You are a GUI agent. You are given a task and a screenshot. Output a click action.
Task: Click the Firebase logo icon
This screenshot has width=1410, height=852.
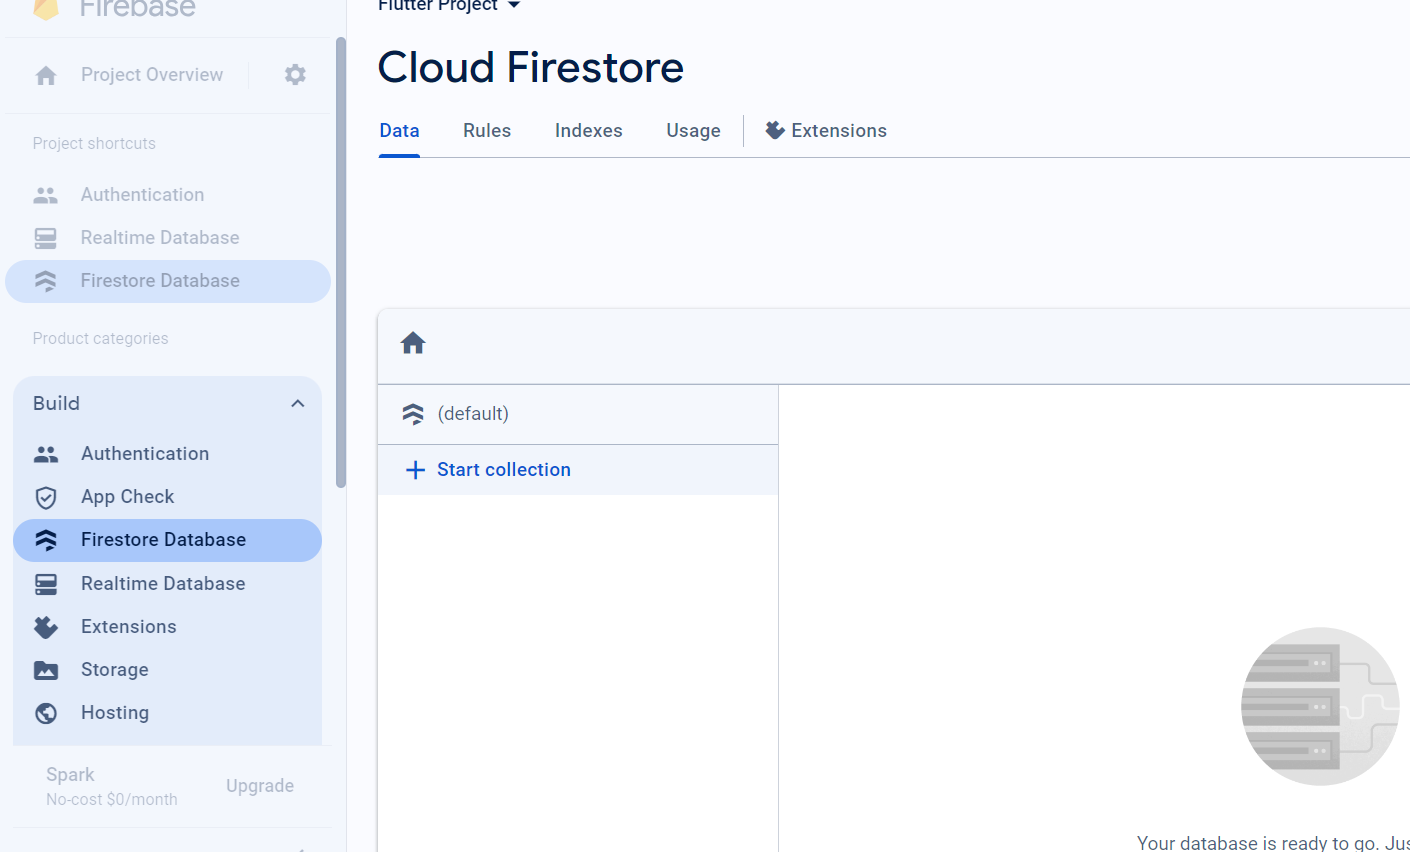pos(45,9)
